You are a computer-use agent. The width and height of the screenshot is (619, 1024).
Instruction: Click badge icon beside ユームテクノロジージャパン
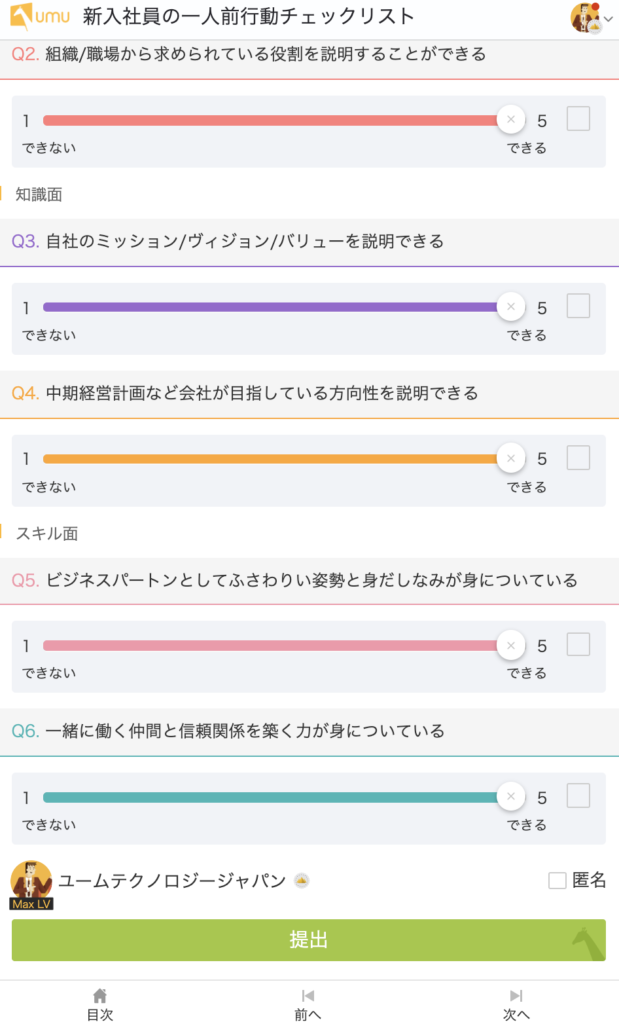click(301, 881)
